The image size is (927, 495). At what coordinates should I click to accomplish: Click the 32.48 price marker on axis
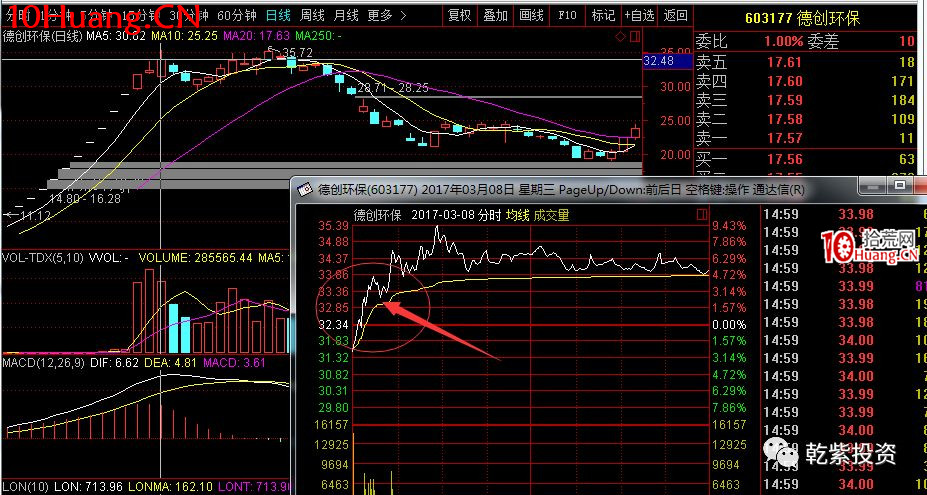[x=658, y=61]
